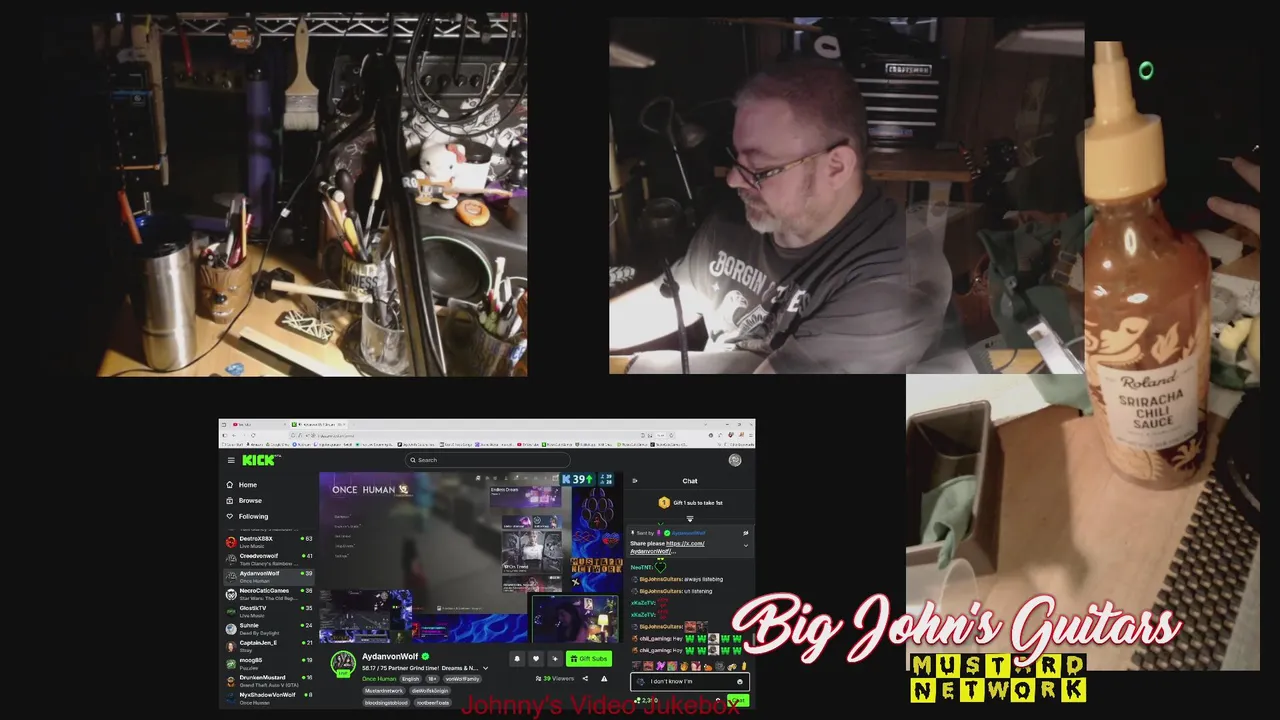Click the Kick logo
Image resolution: width=1280 pixels, height=720 pixels.
260,460
